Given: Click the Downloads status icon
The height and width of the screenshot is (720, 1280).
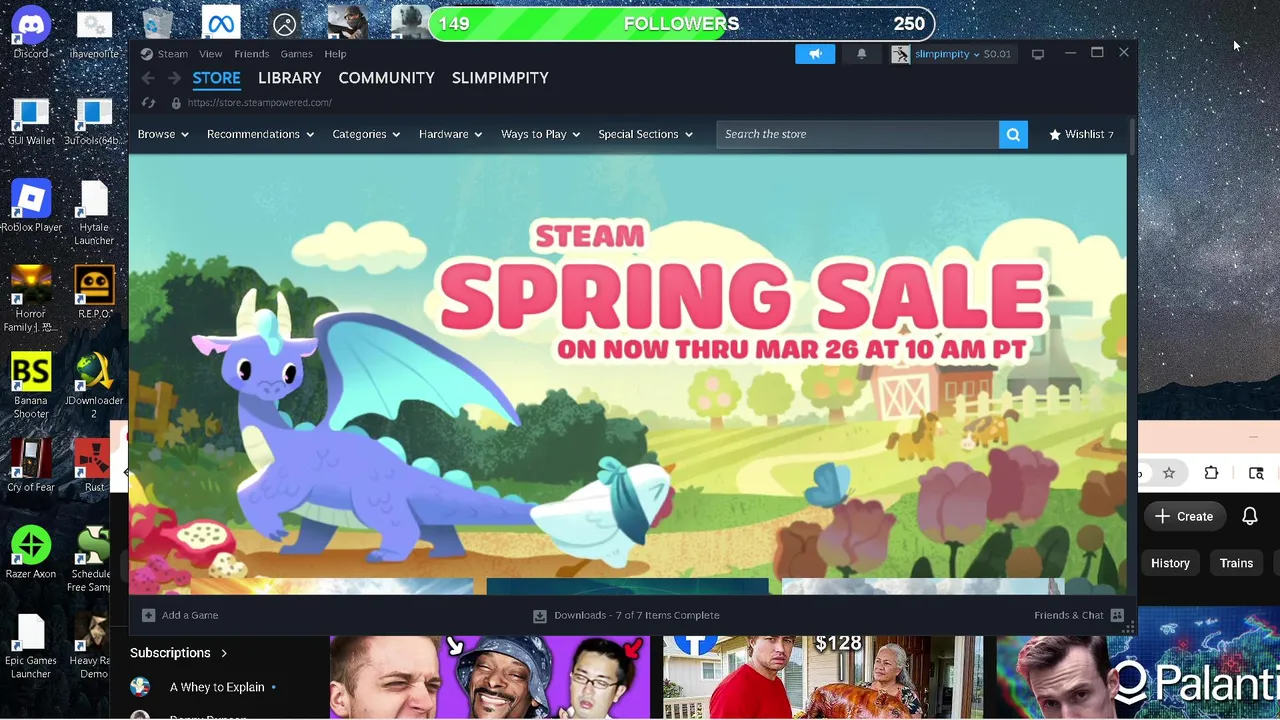Looking at the screenshot, I should 540,615.
